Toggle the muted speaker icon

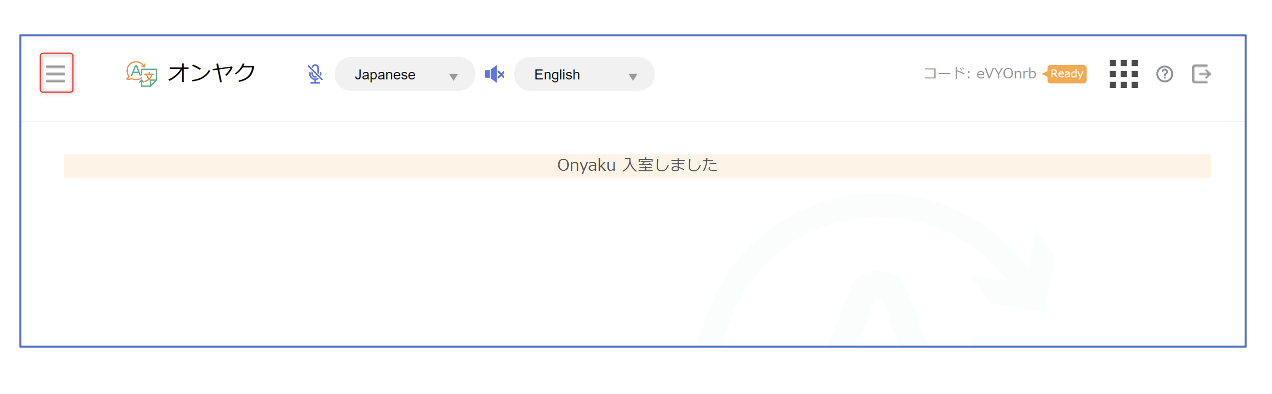[x=494, y=74]
